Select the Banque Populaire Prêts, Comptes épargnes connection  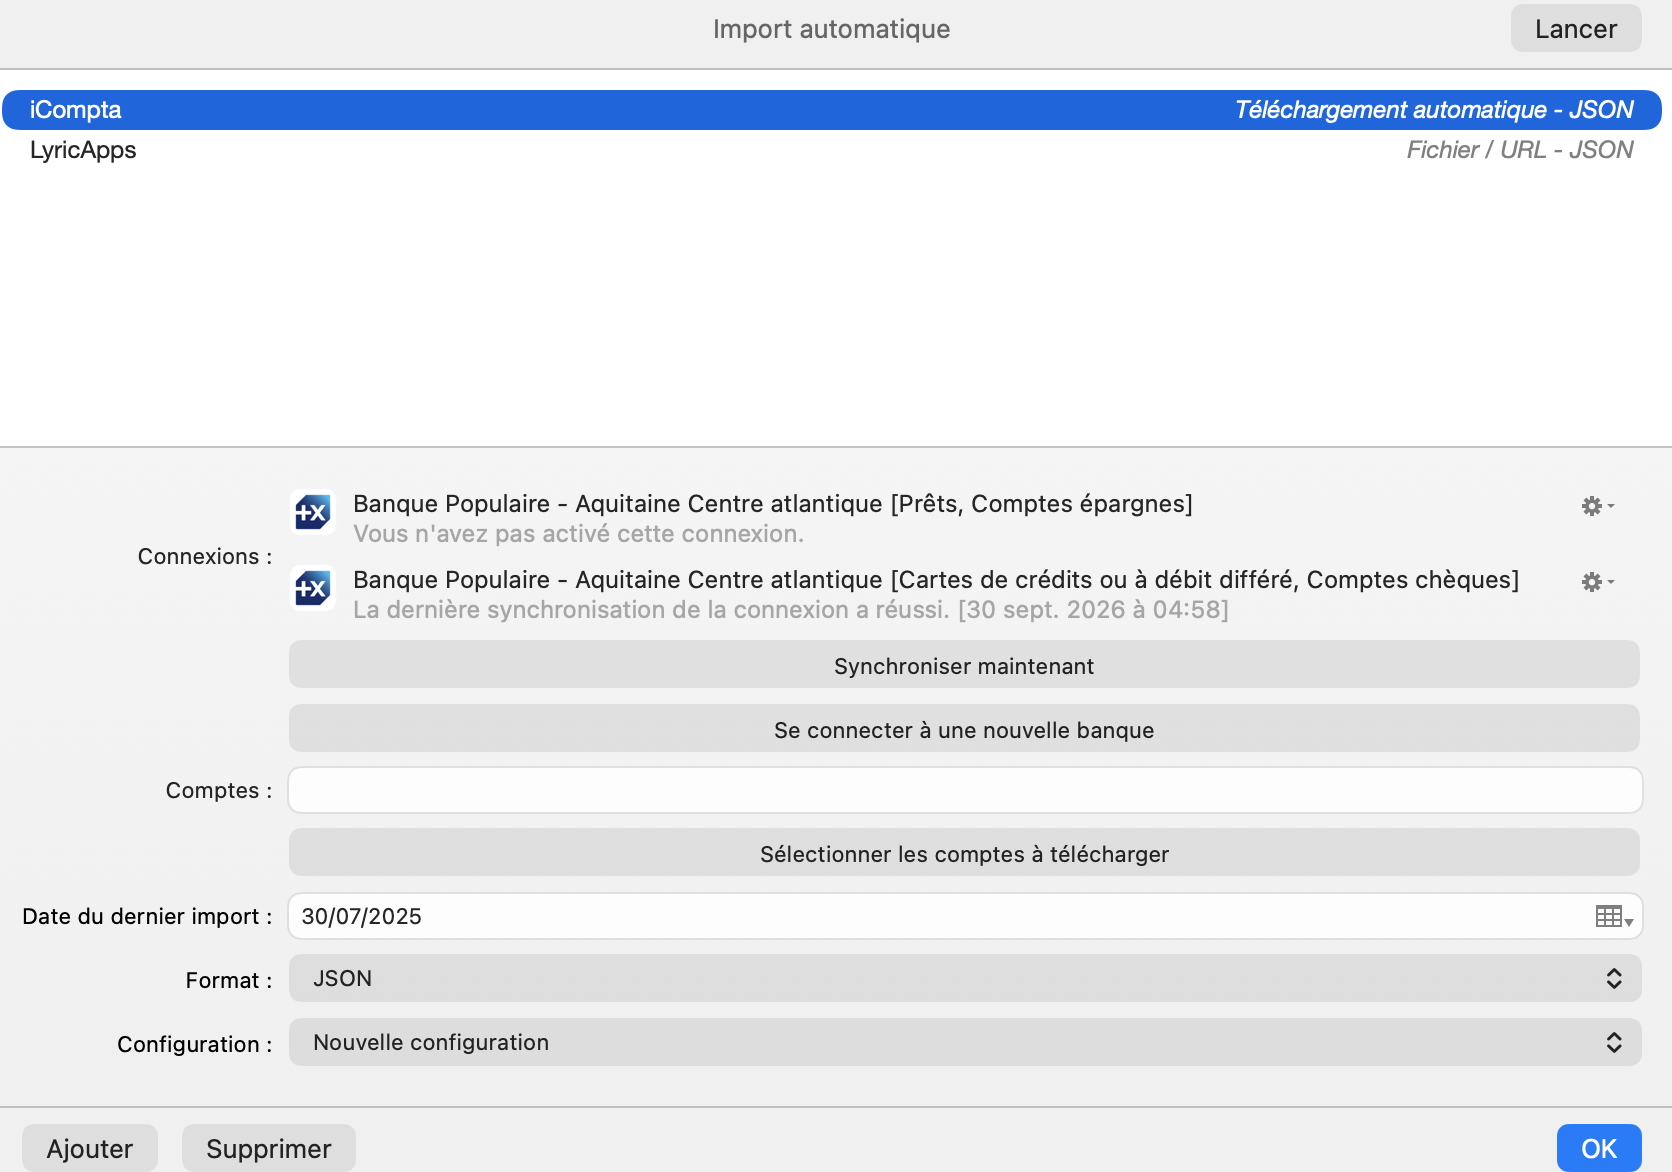coord(773,504)
